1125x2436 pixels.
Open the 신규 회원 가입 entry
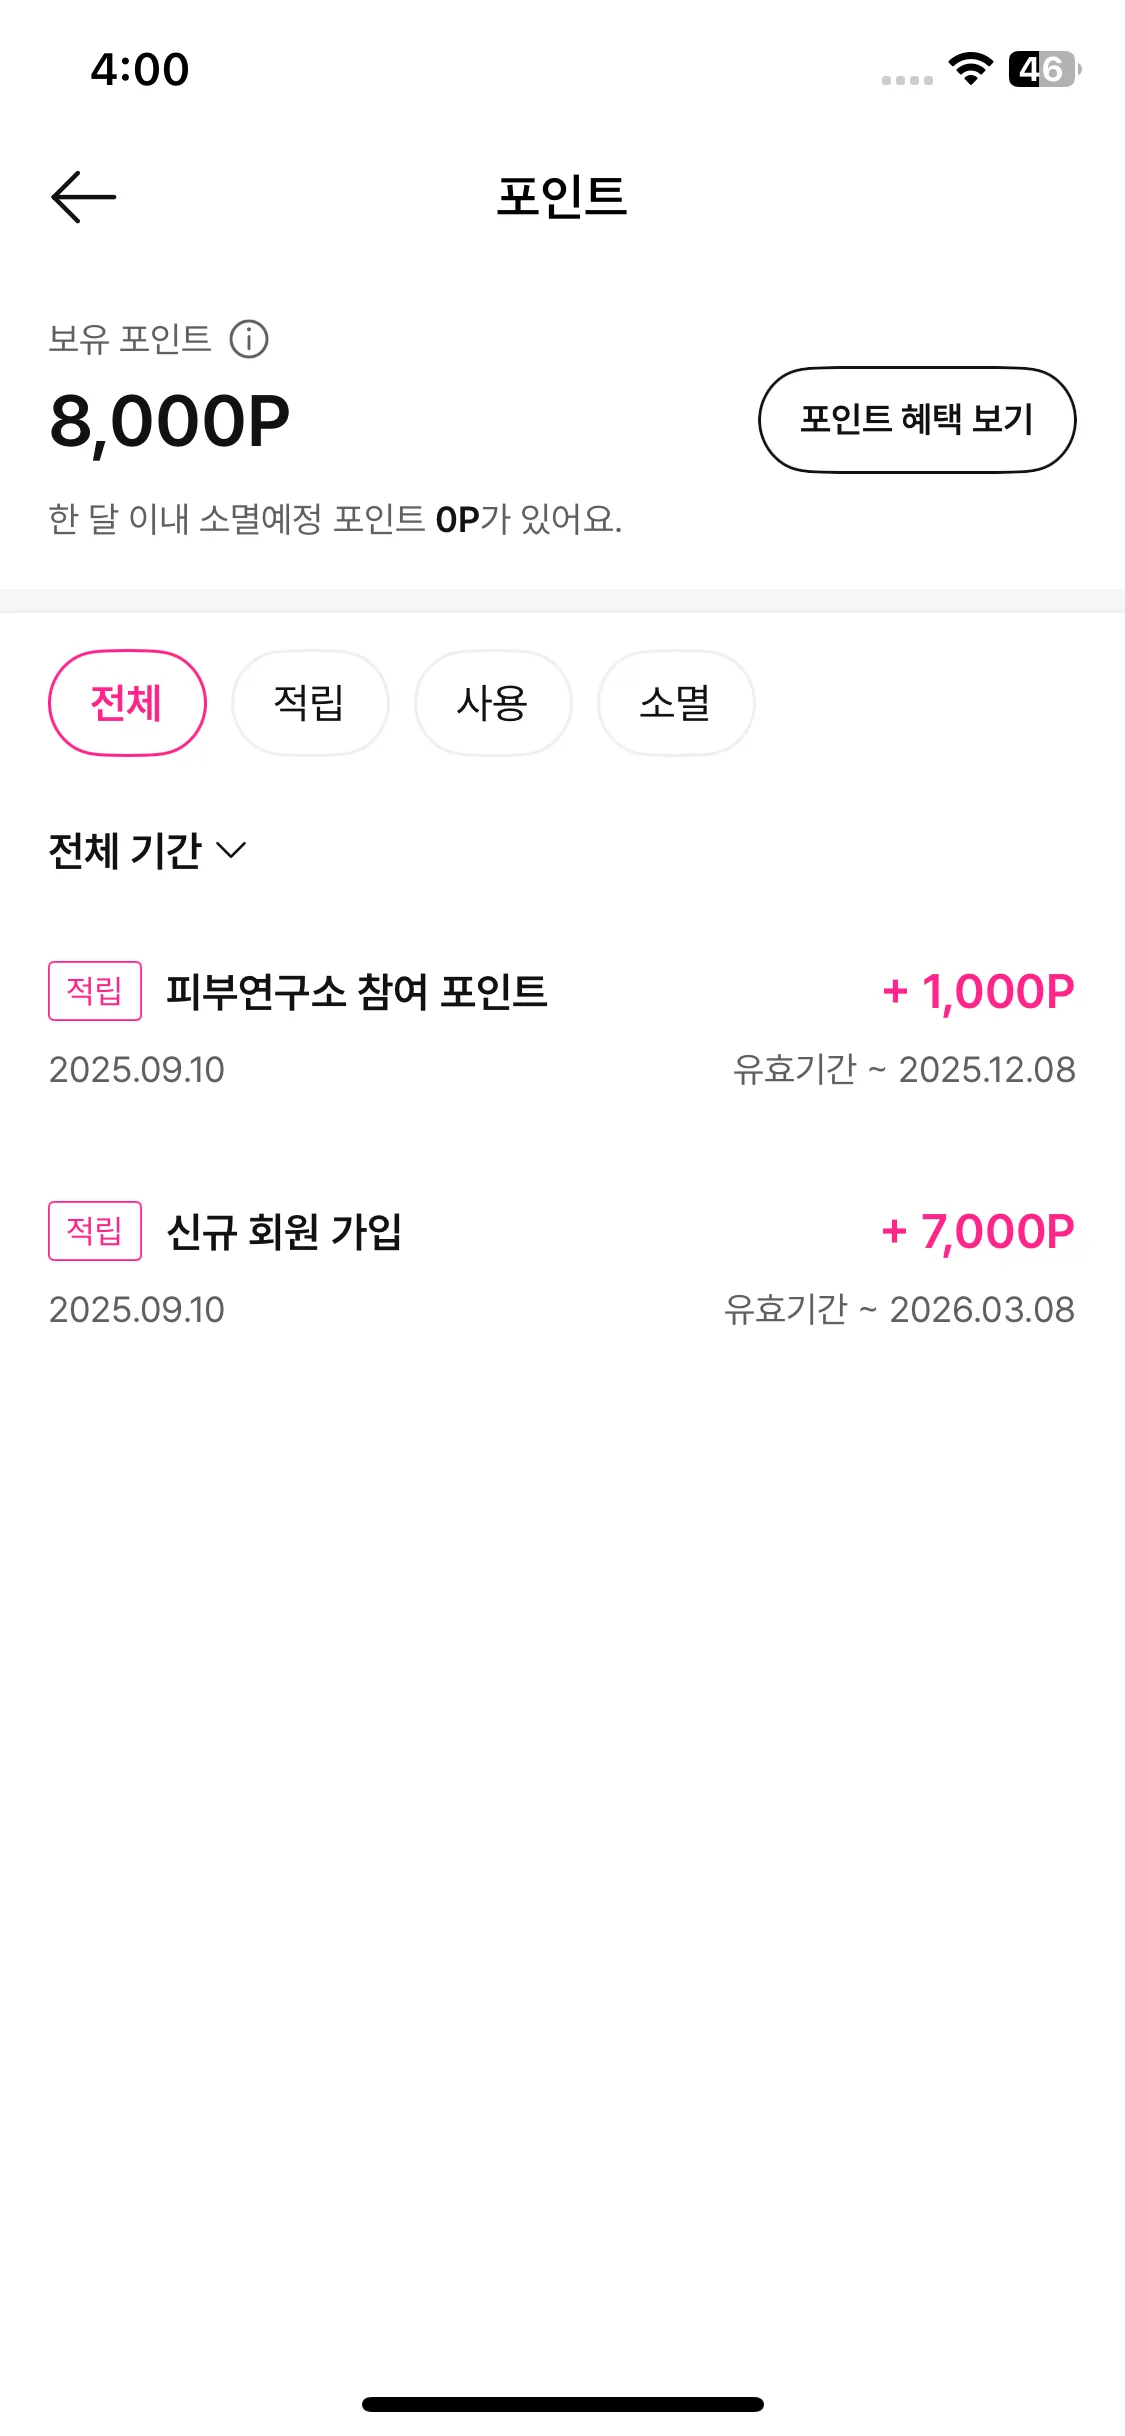[562, 1270]
